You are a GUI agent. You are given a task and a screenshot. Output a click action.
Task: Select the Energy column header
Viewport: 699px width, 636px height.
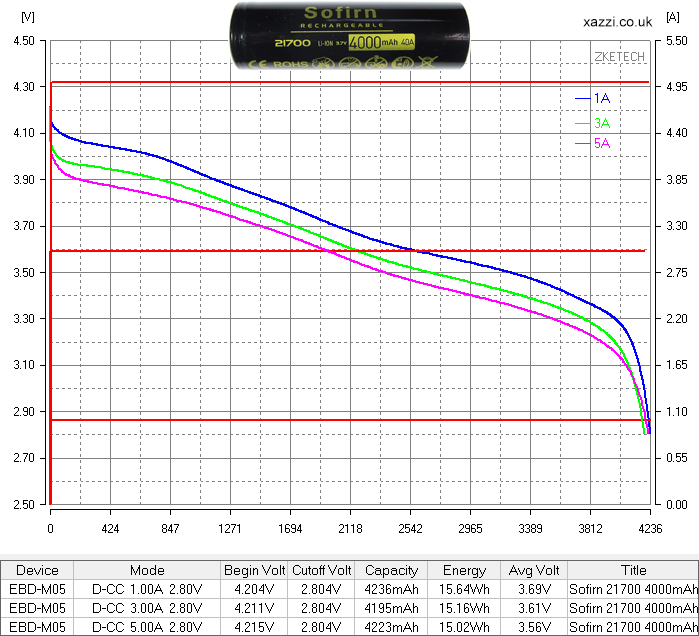point(465,570)
